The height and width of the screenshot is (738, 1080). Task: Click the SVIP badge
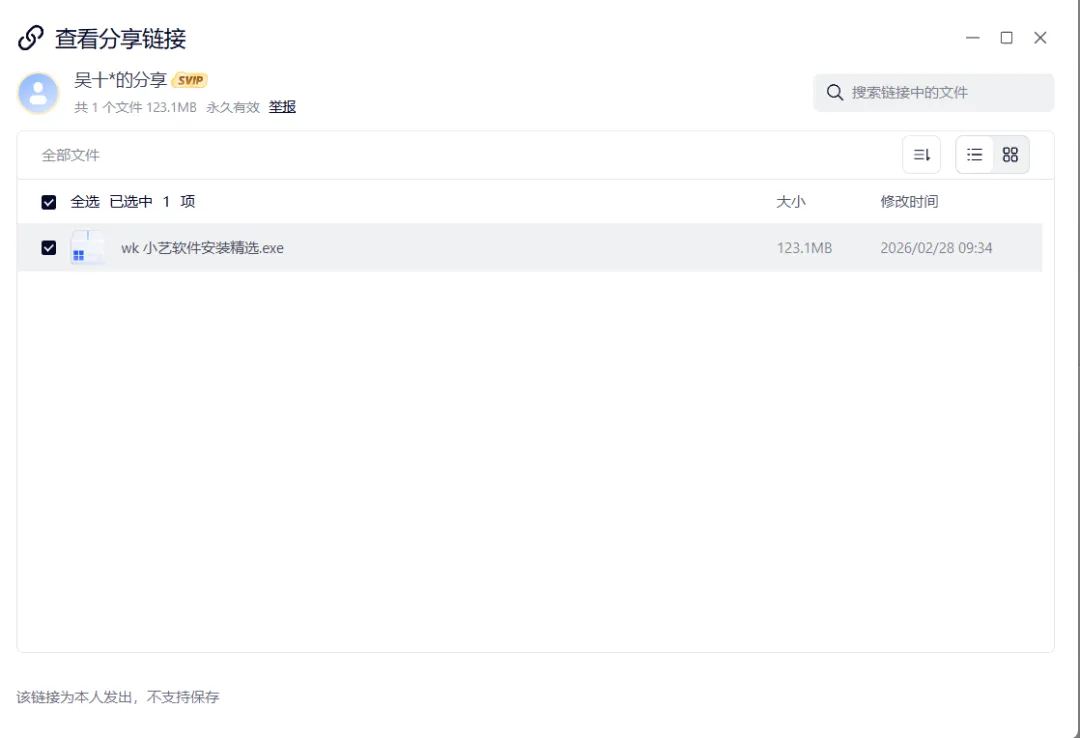pyautogui.click(x=190, y=80)
